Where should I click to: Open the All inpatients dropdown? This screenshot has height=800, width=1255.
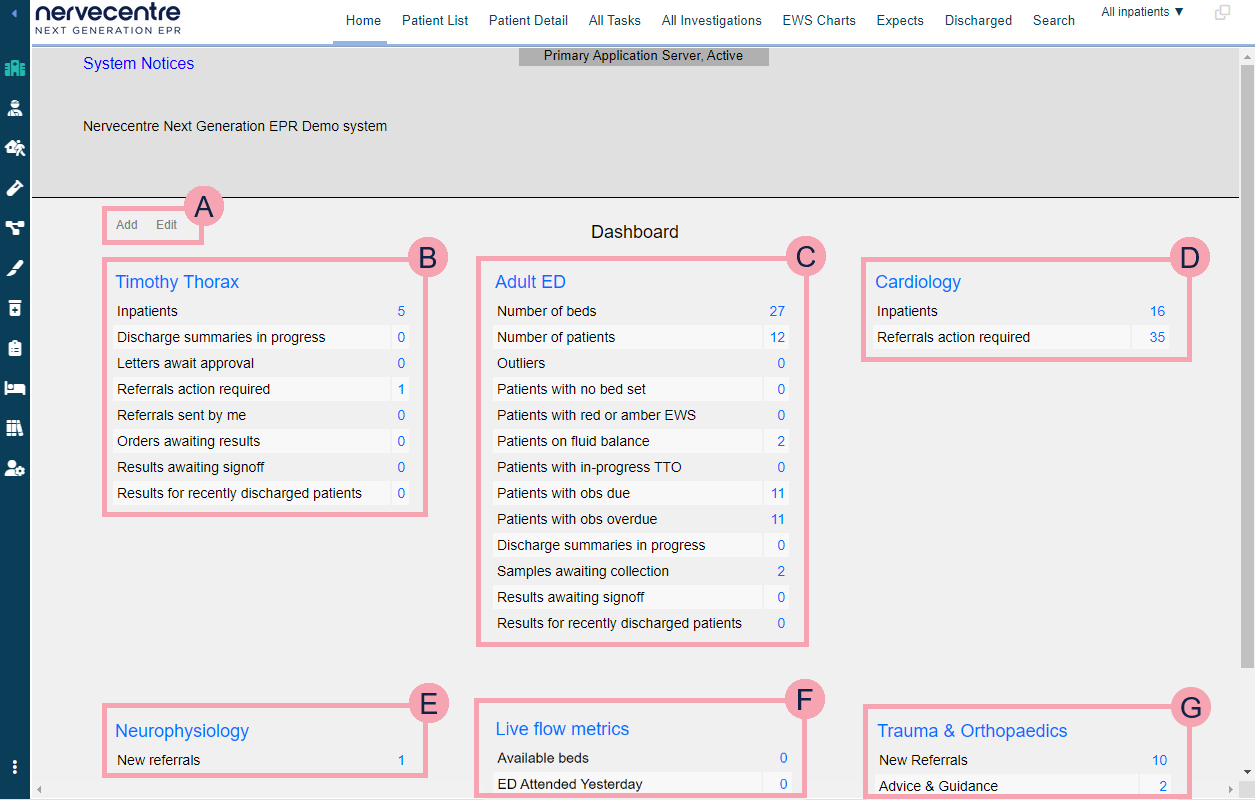(1142, 12)
